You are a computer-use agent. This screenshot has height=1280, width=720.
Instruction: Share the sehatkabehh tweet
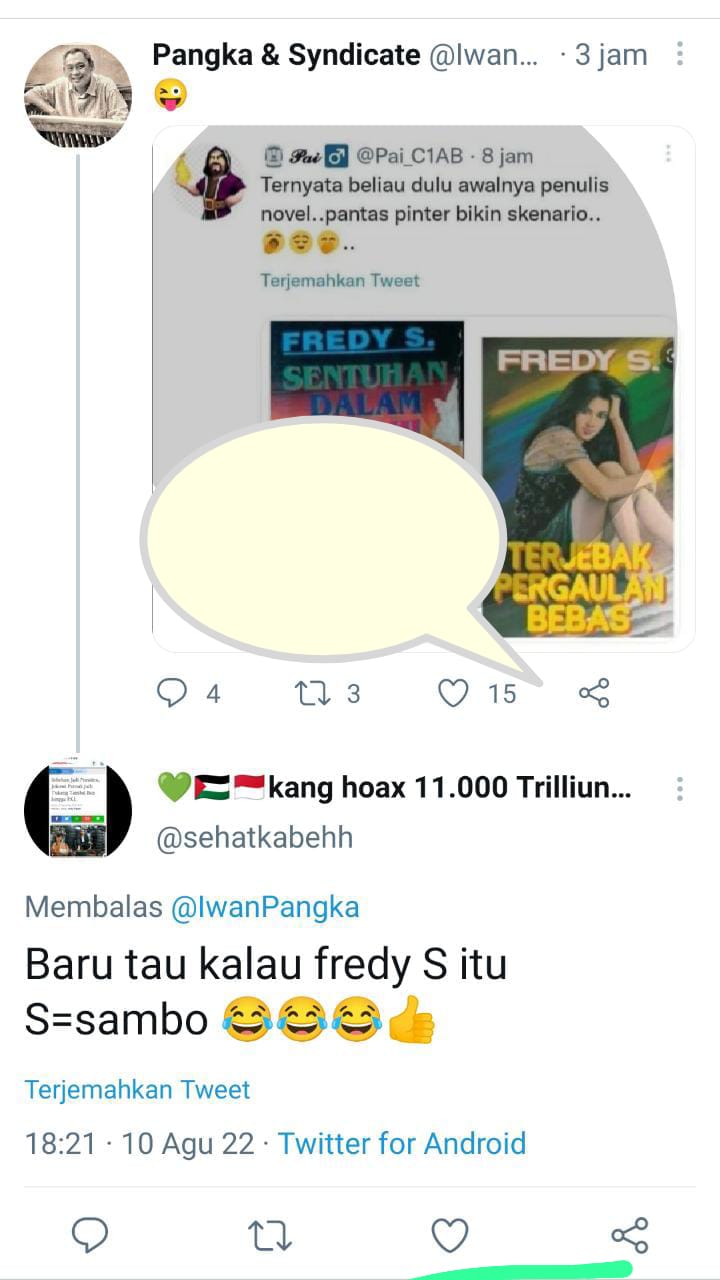coord(629,1235)
